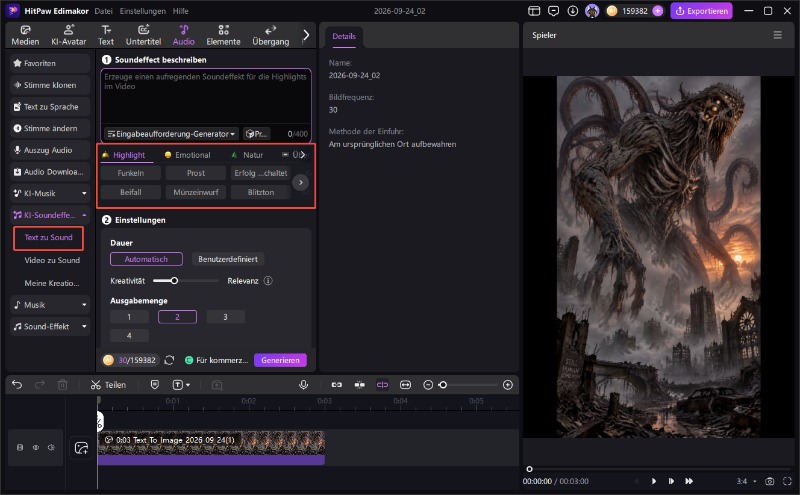Viewport: 800px width, 495px height.
Task: Open the user avatar profile
Action: [592, 11]
